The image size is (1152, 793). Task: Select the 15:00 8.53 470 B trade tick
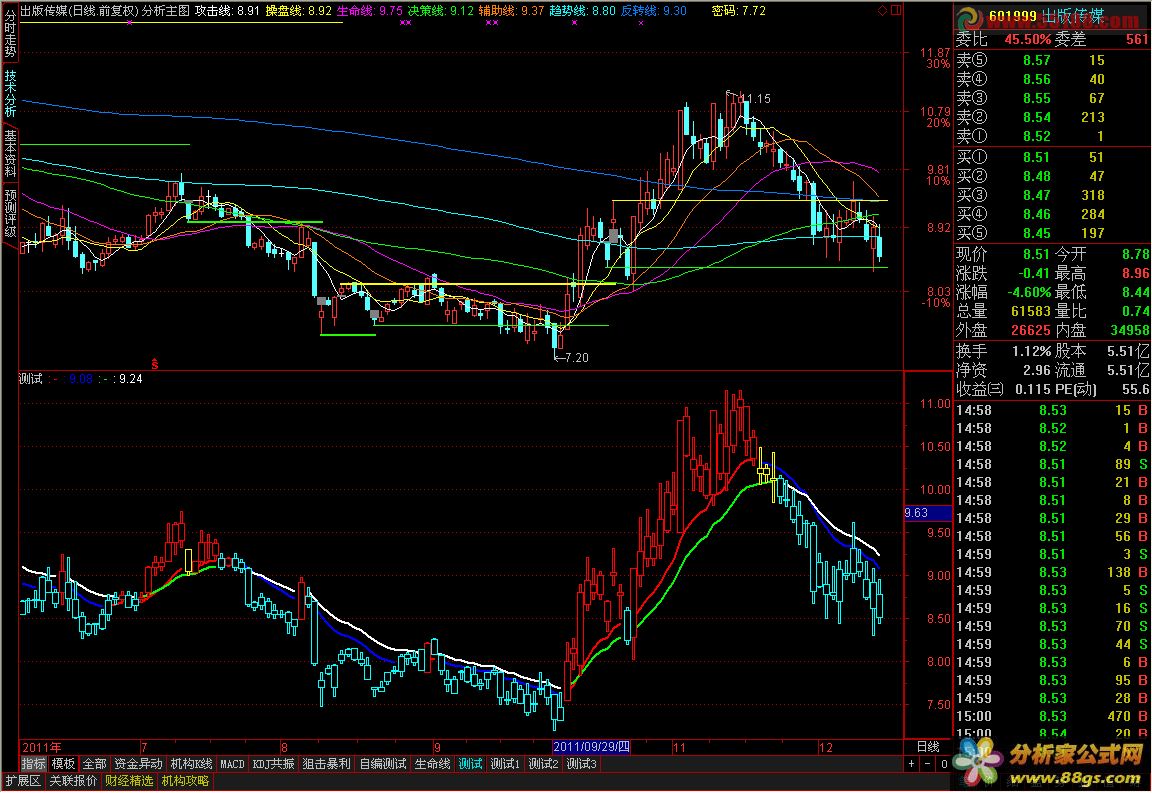pos(1052,717)
